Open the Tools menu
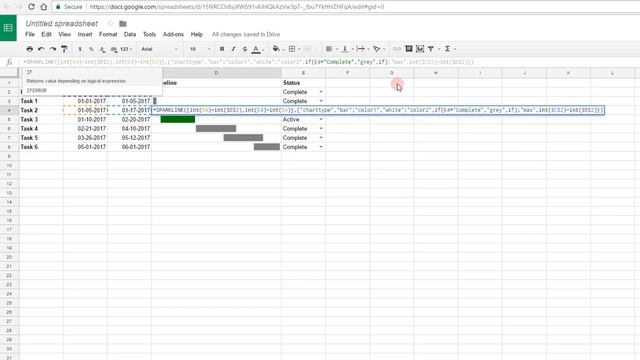This screenshot has width=640, height=360. [149, 34]
